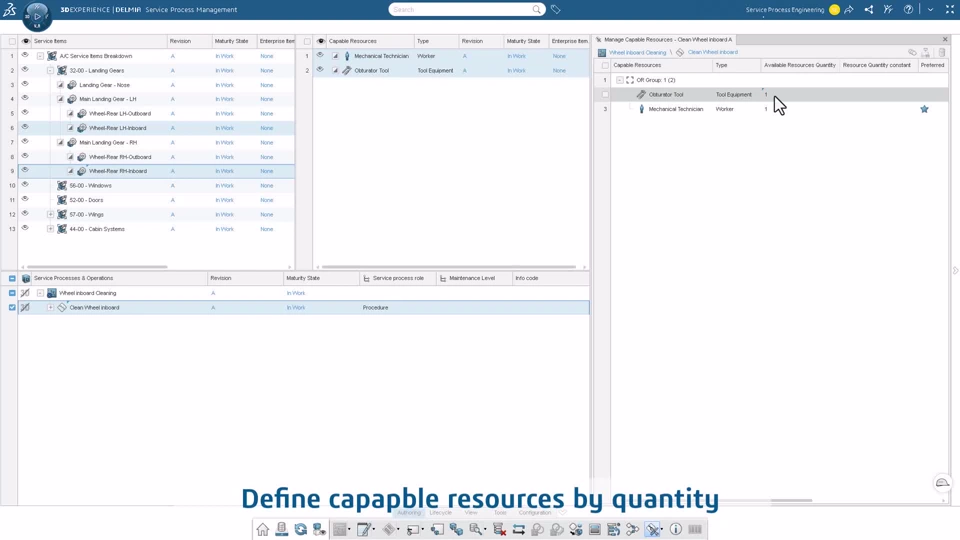Image resolution: width=960 pixels, height=540 pixels.
Task: Click the 3DS logo icon at top left
Action: (10, 9)
